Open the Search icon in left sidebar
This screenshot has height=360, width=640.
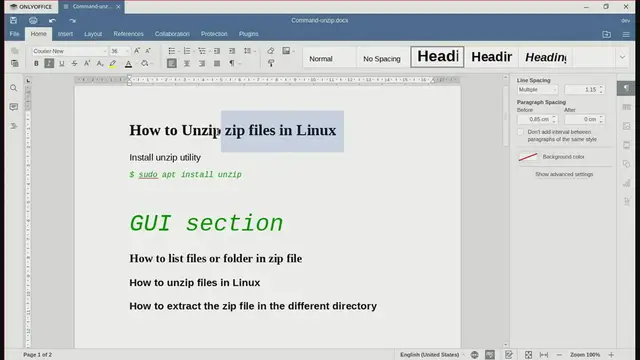[x=13, y=88]
